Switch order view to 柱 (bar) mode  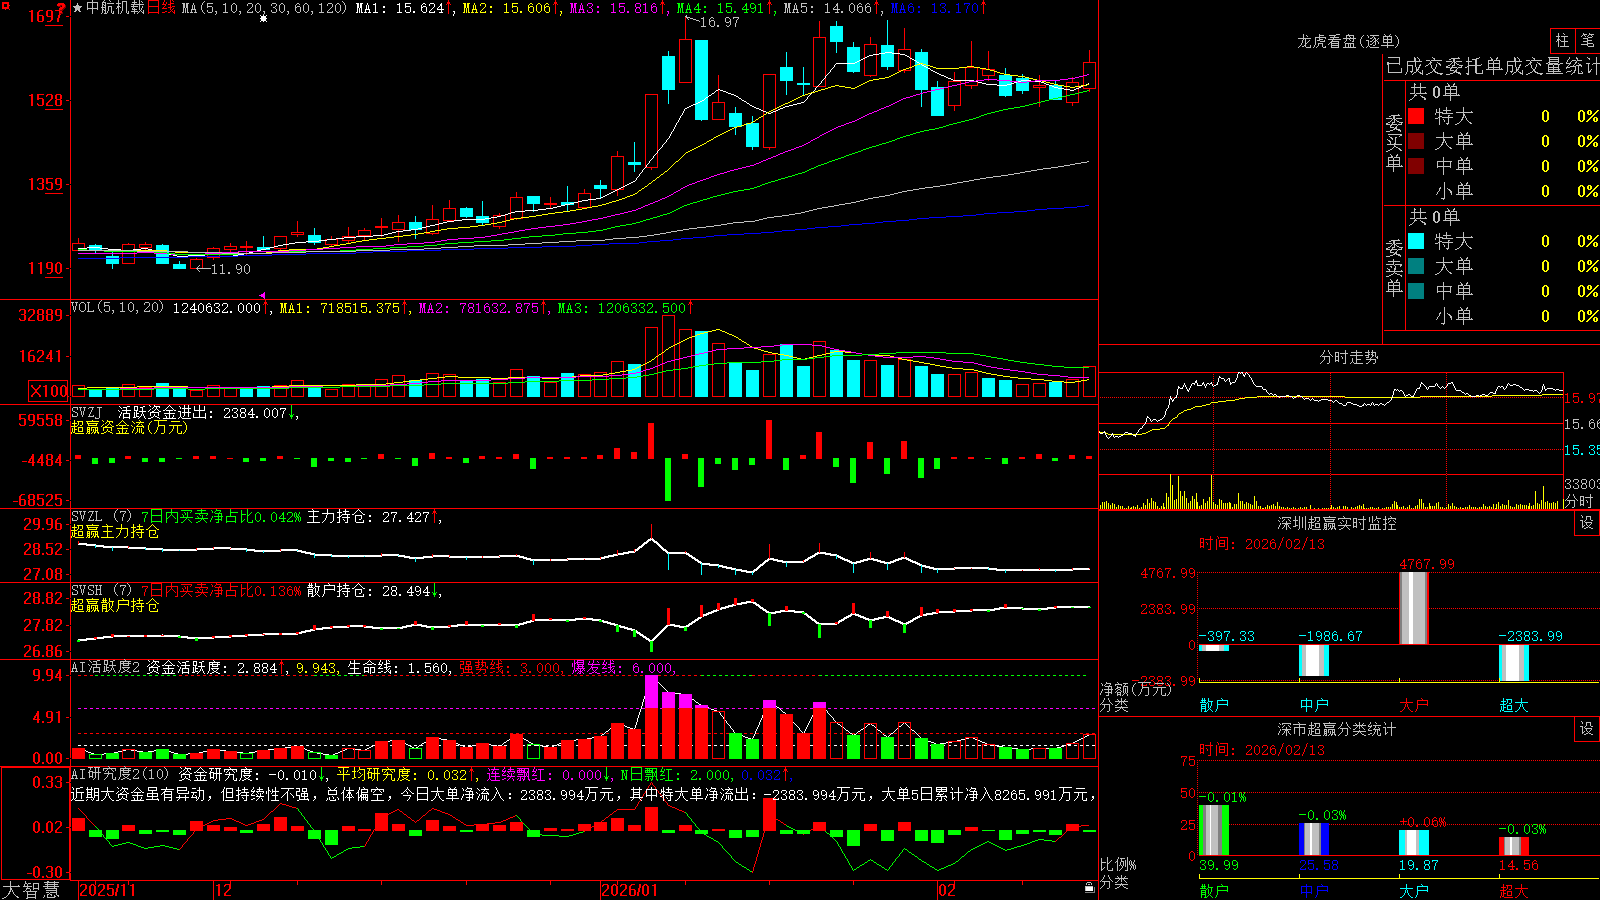click(1562, 40)
